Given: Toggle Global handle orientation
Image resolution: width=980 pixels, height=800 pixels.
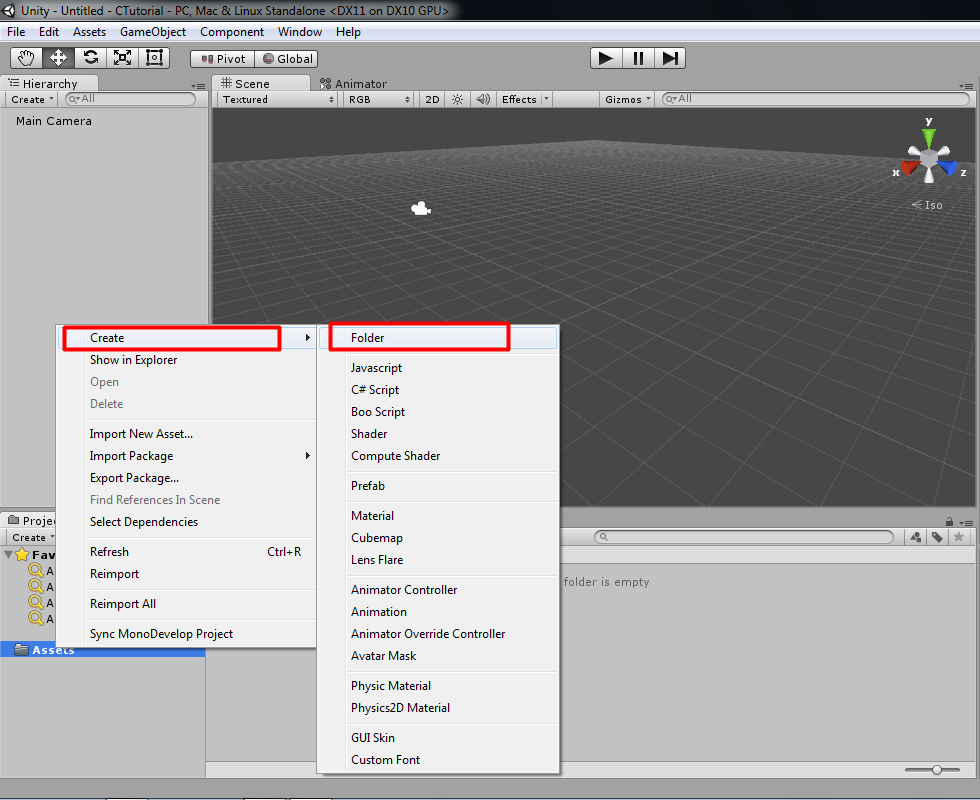Looking at the screenshot, I should tap(287, 58).
